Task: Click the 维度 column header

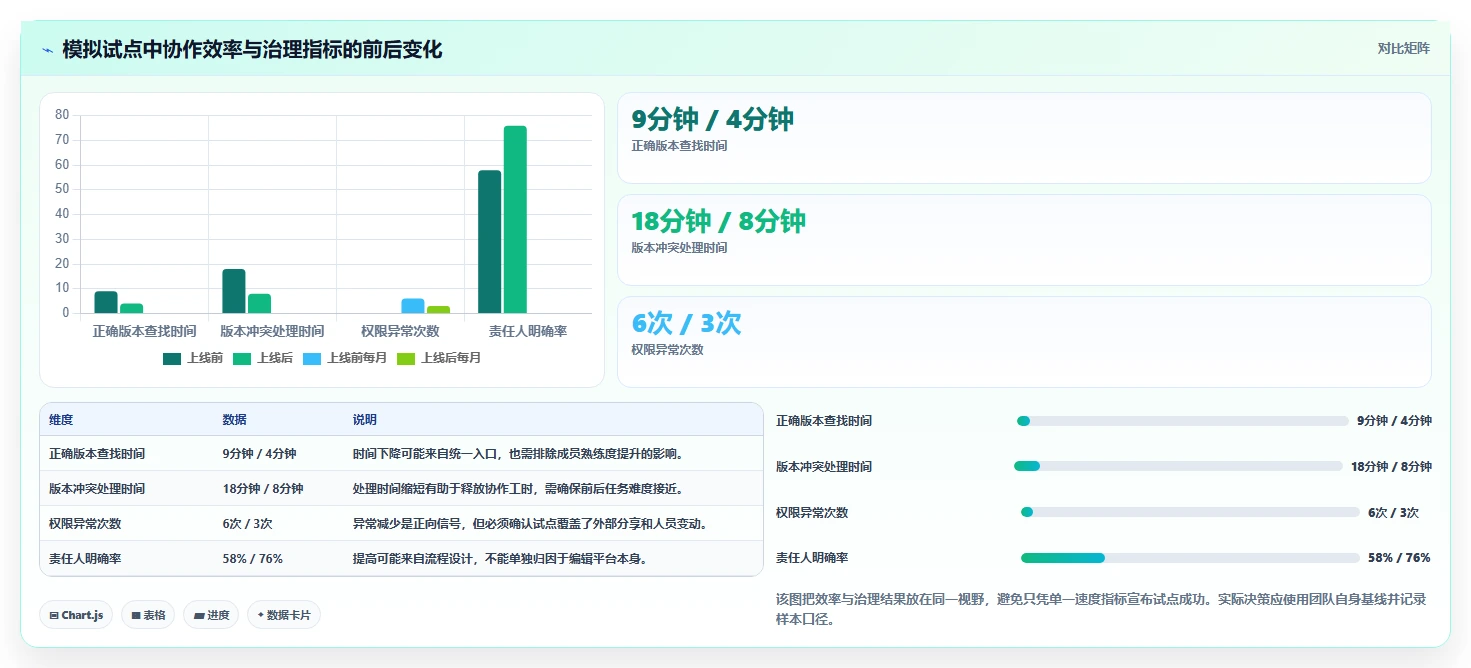Action: 61,420
